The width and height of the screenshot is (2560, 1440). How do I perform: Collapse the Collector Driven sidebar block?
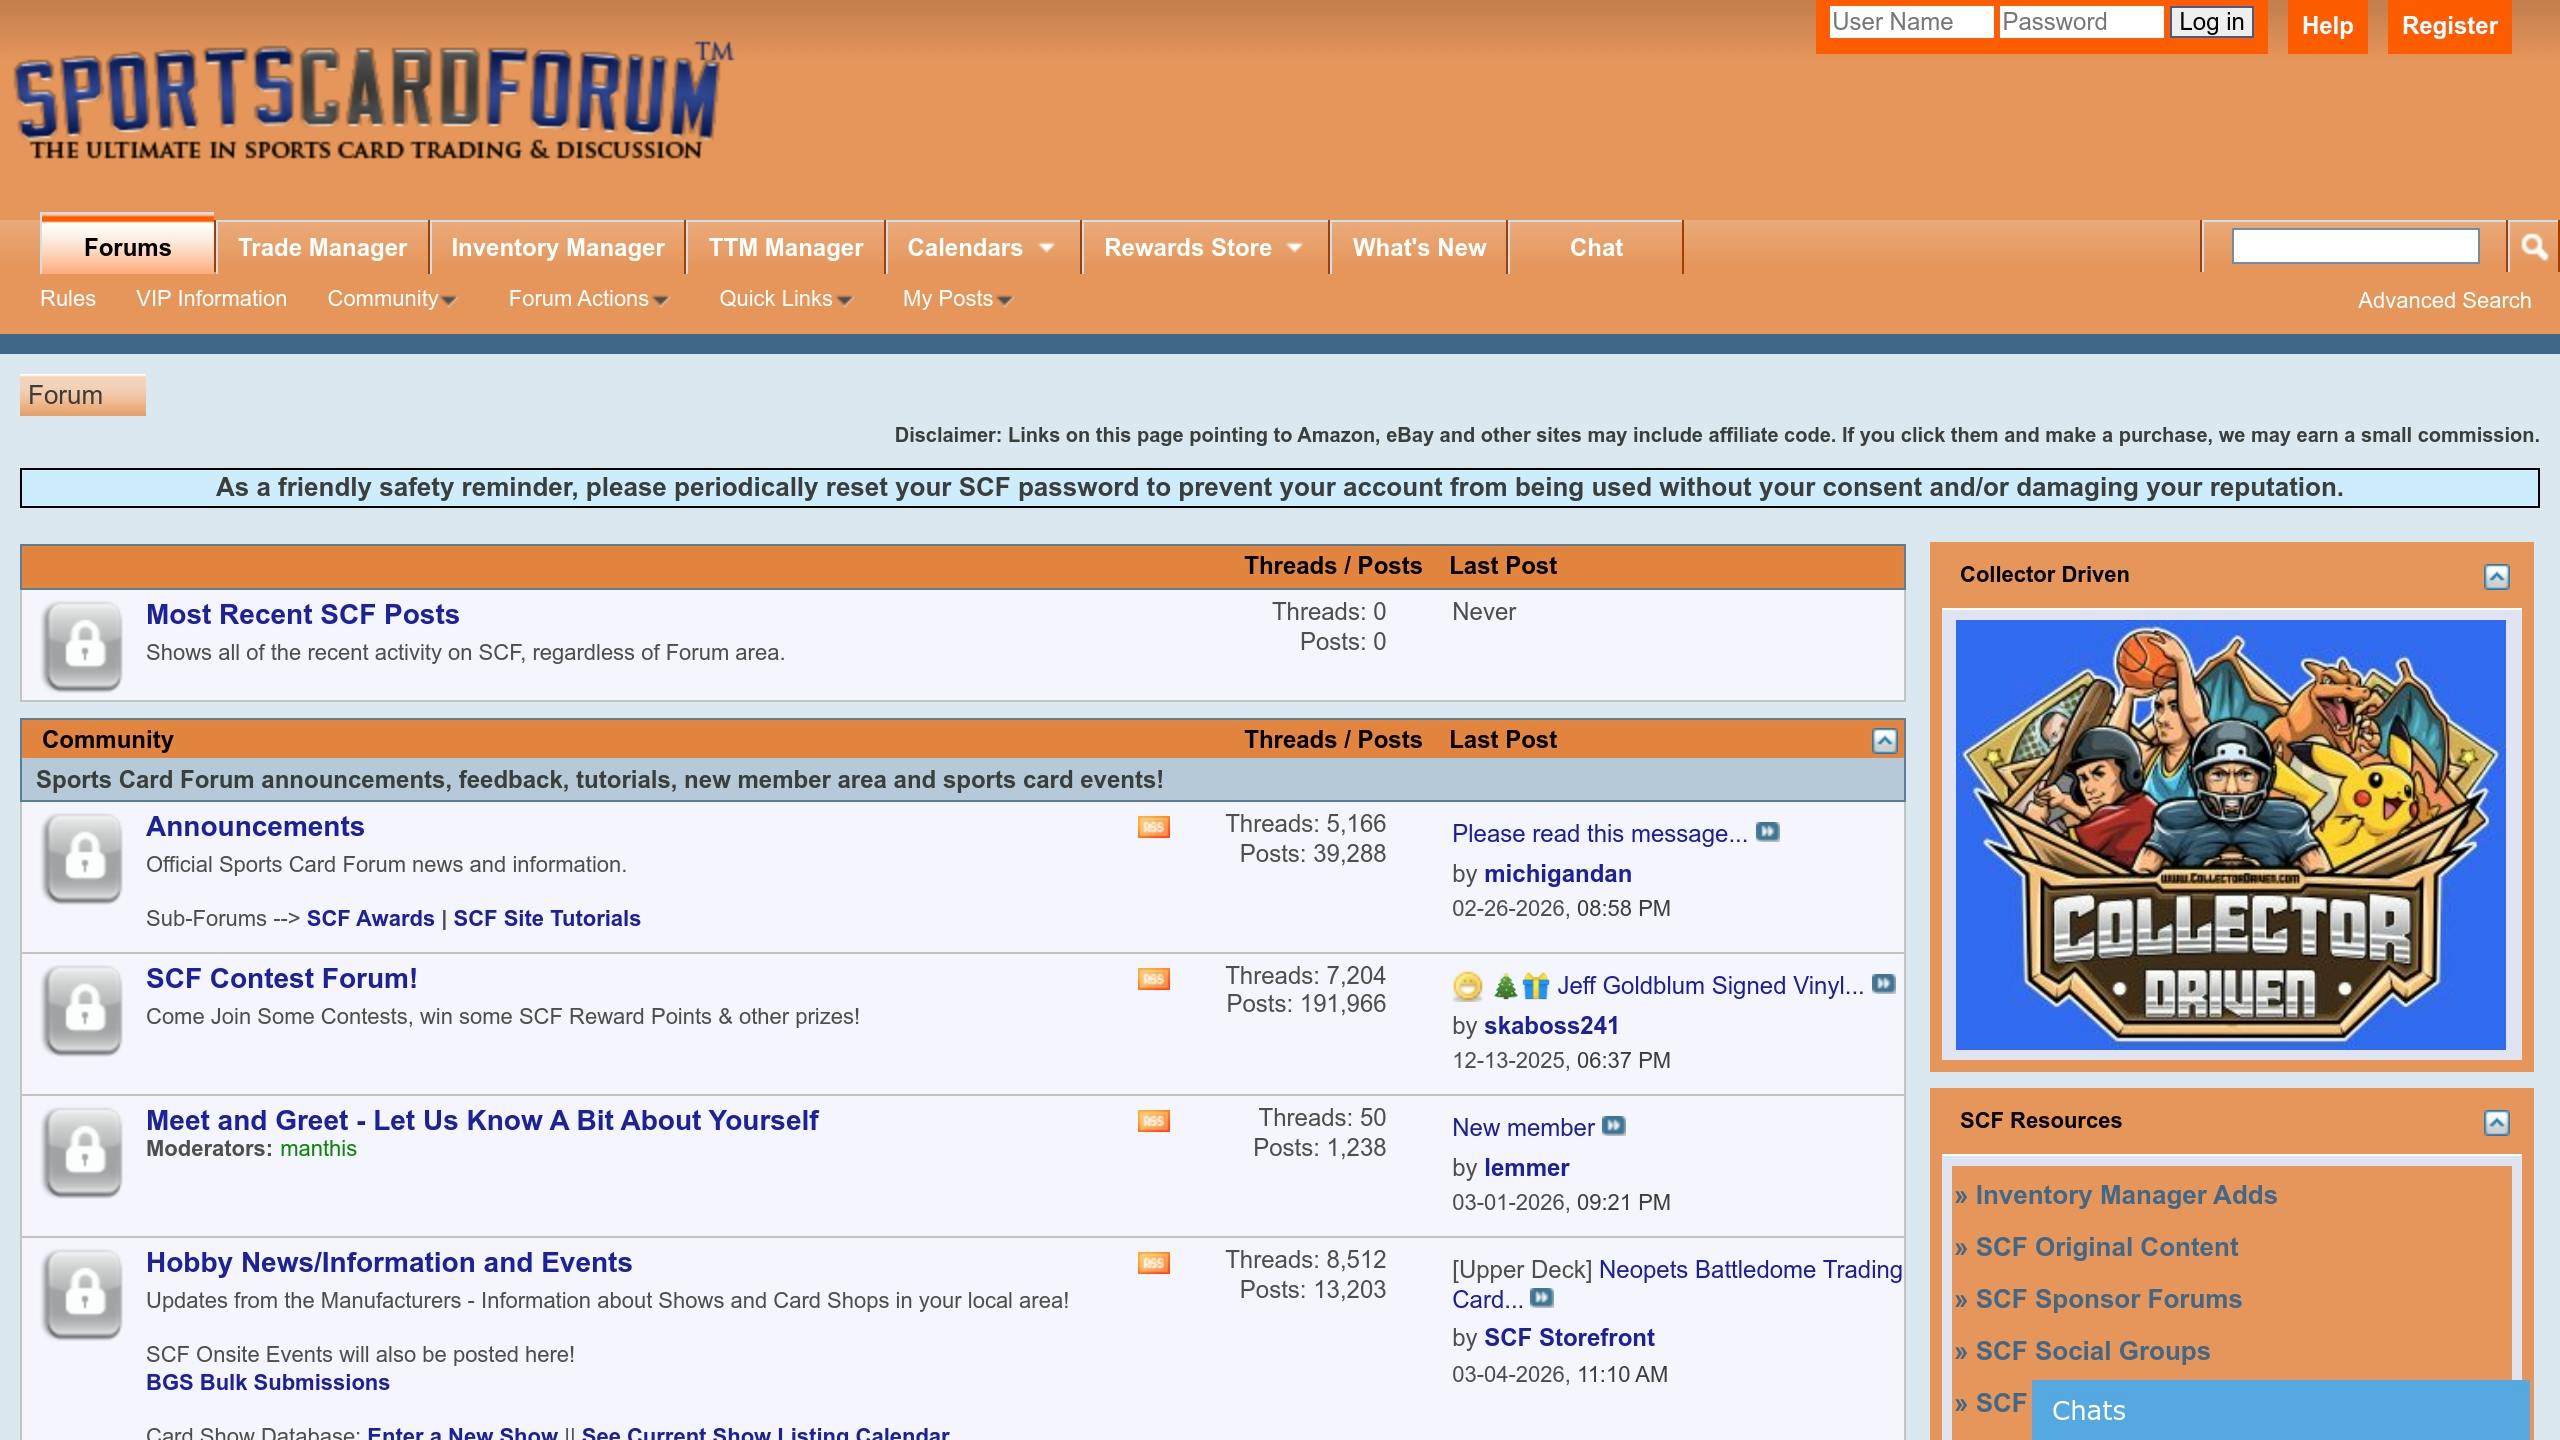pyautogui.click(x=2496, y=577)
